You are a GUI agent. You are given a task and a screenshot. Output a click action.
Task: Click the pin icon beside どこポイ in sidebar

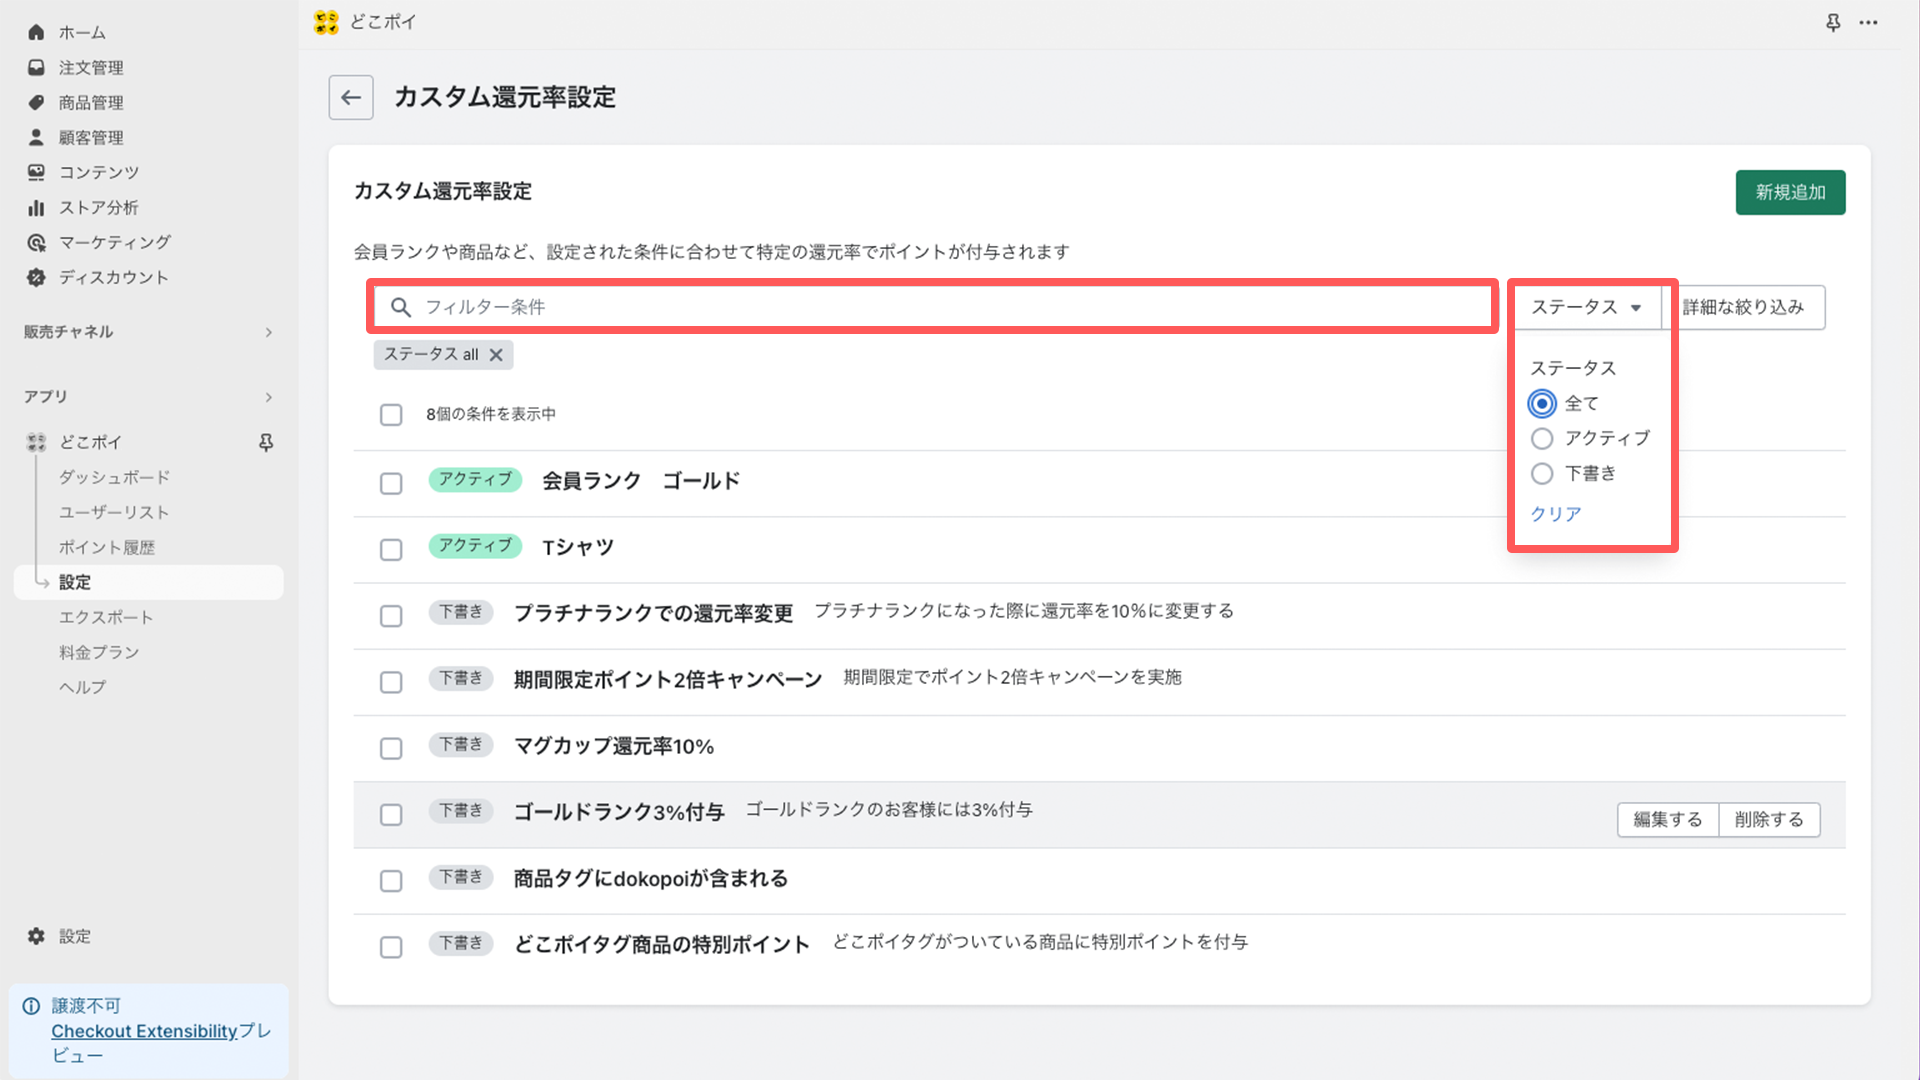click(266, 442)
